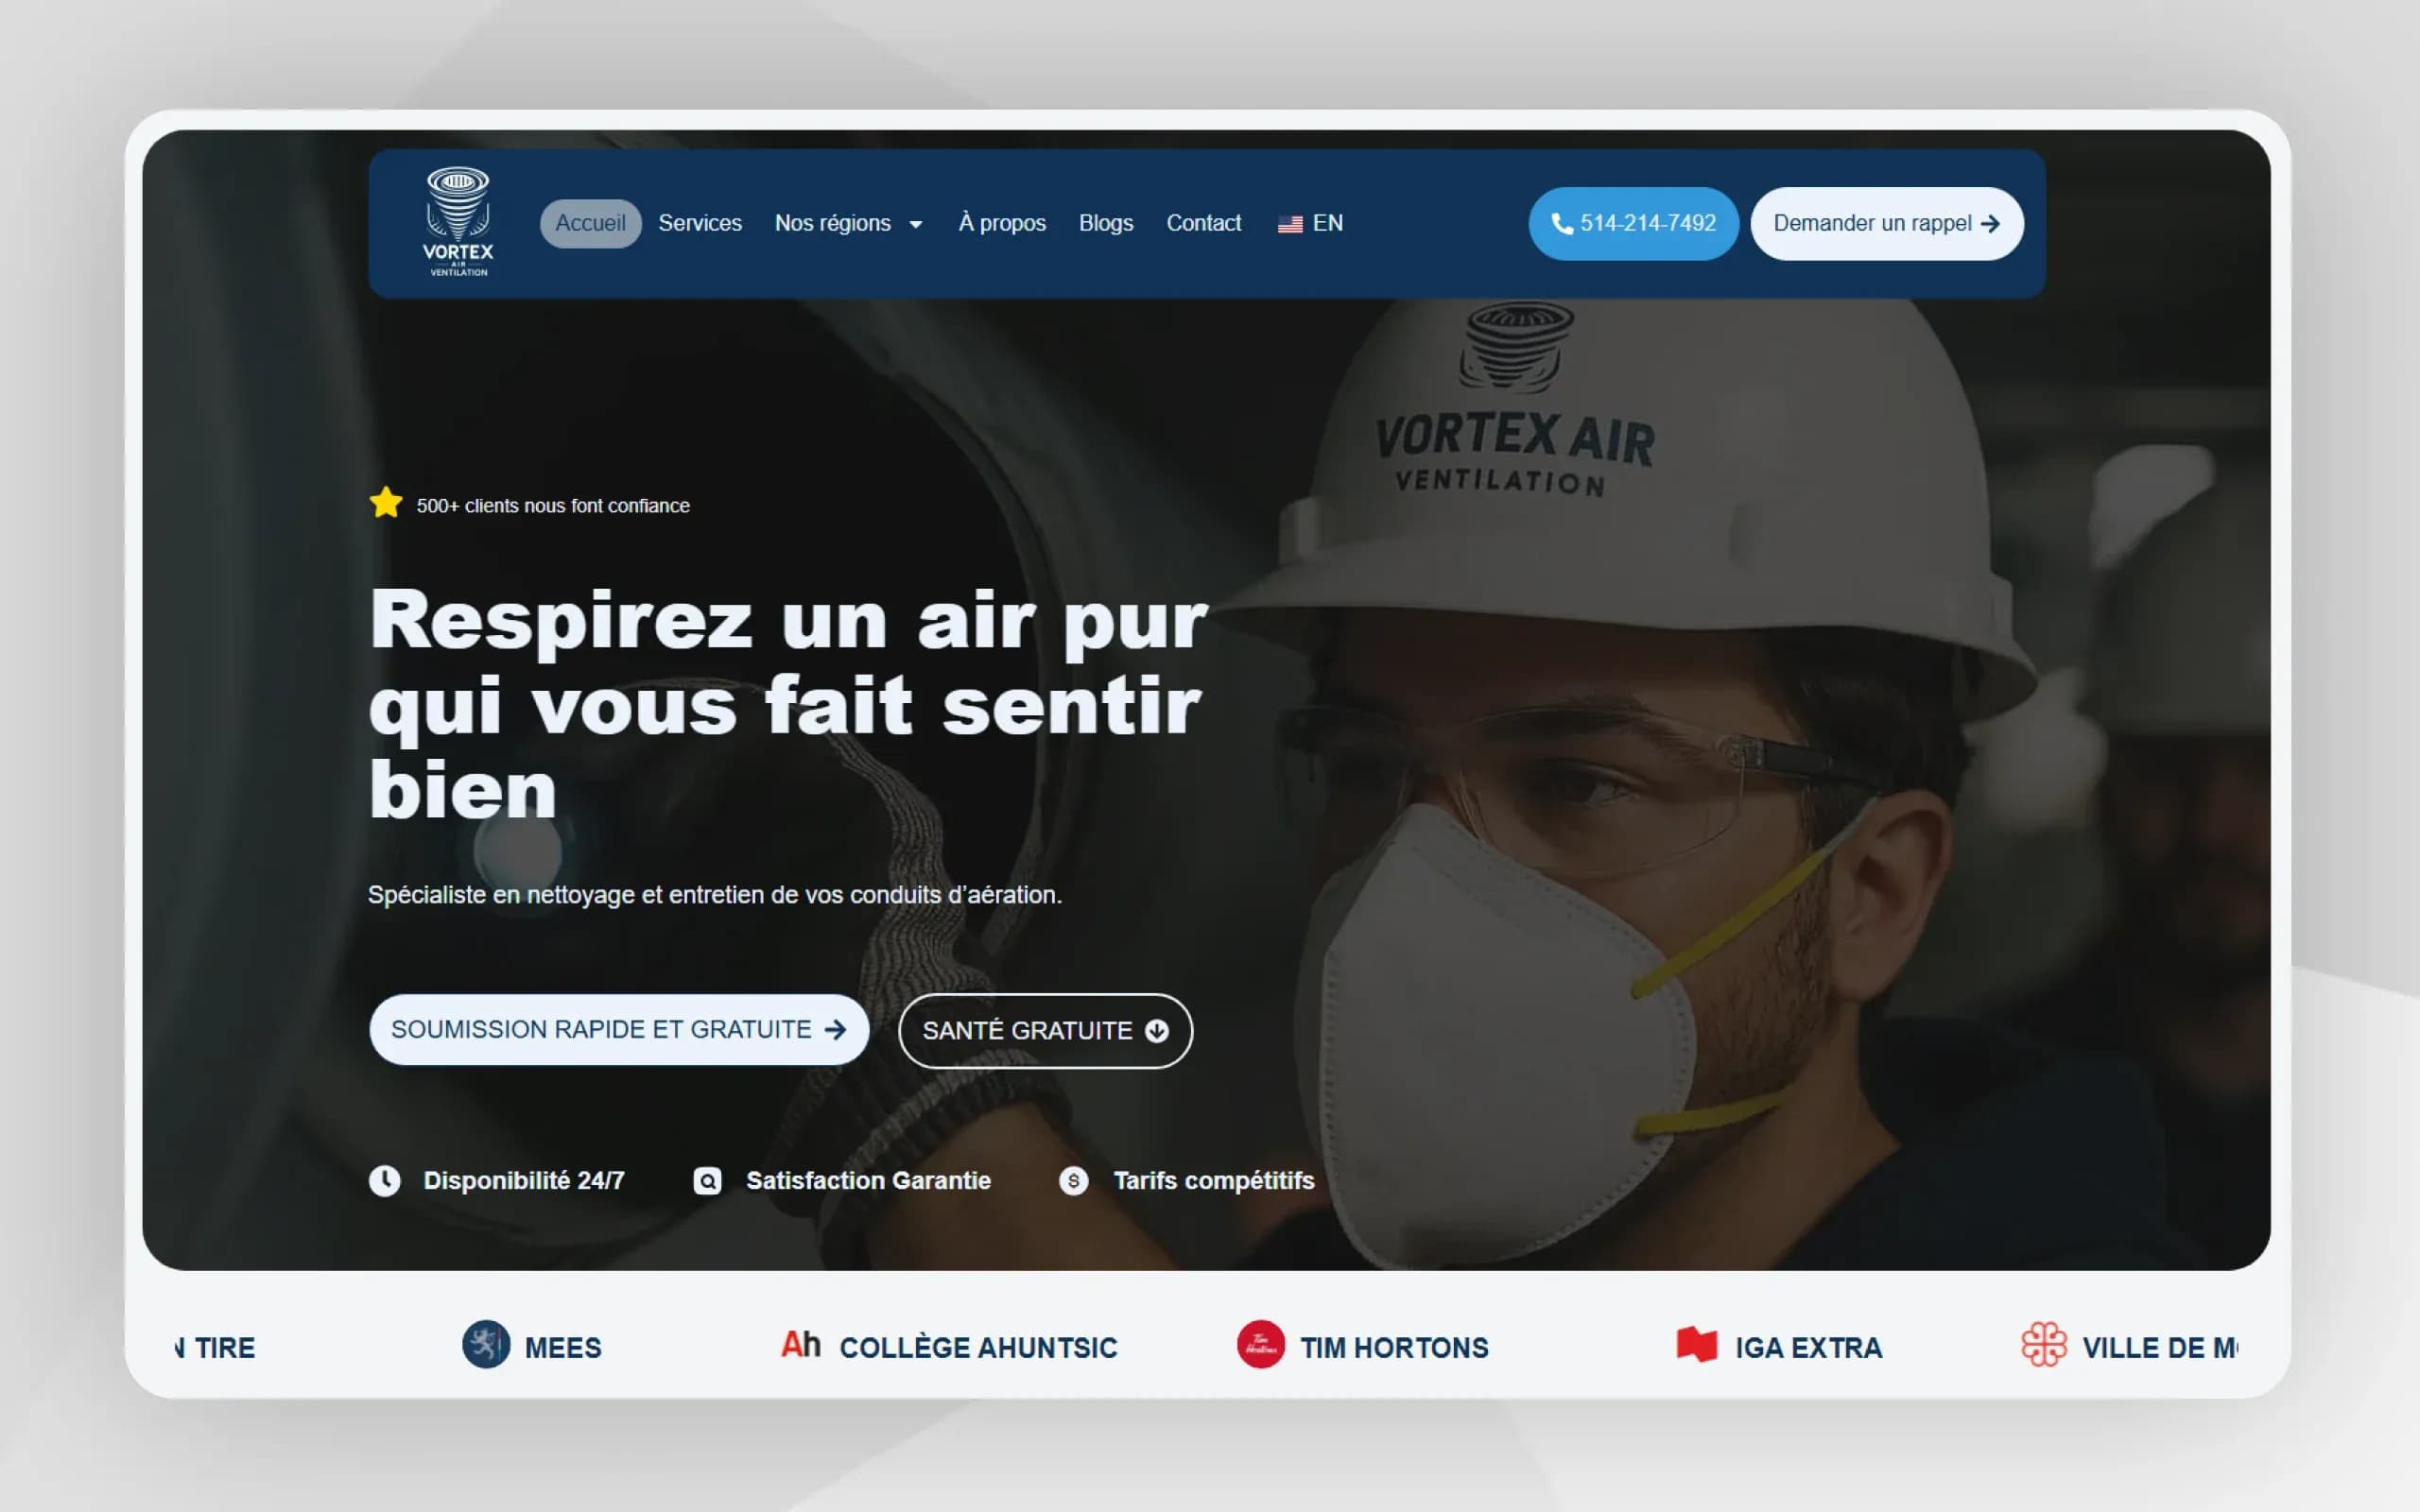Click the badge icon beside Satisfaction Garantie
Screen dimensions: 2420x1512
pos(707,1181)
